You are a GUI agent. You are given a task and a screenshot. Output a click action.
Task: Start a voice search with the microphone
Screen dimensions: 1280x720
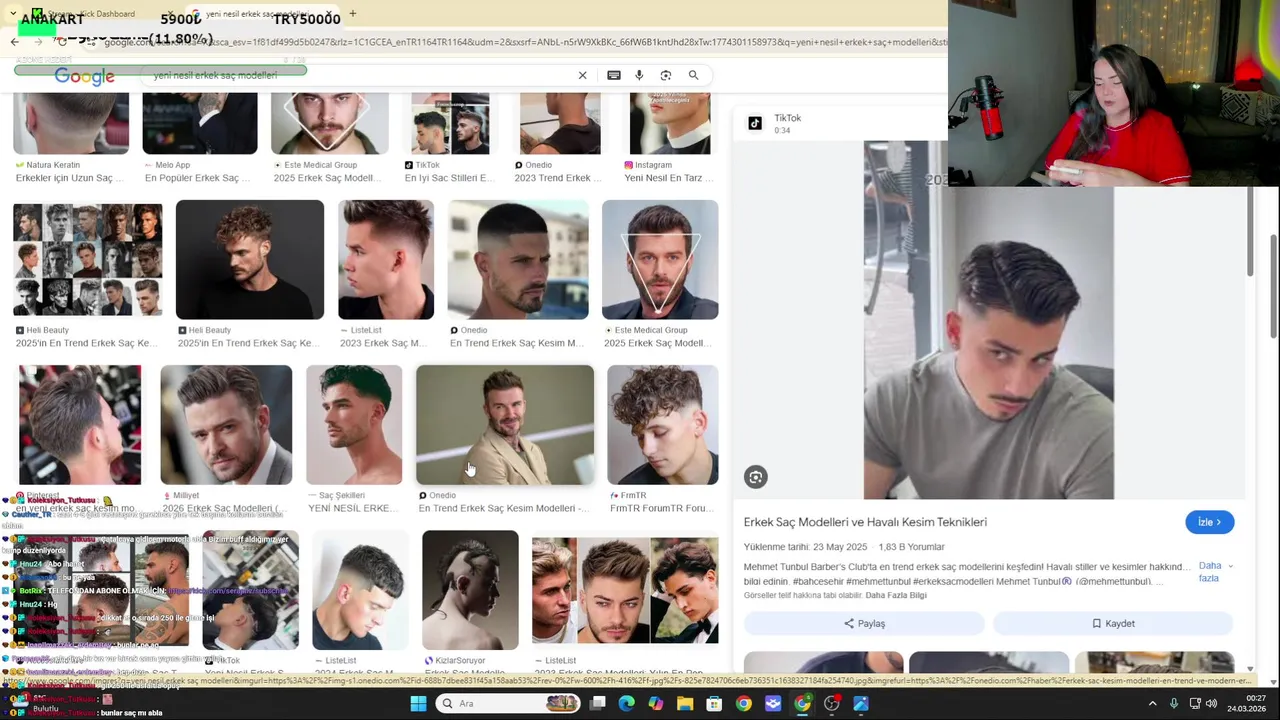click(x=639, y=75)
